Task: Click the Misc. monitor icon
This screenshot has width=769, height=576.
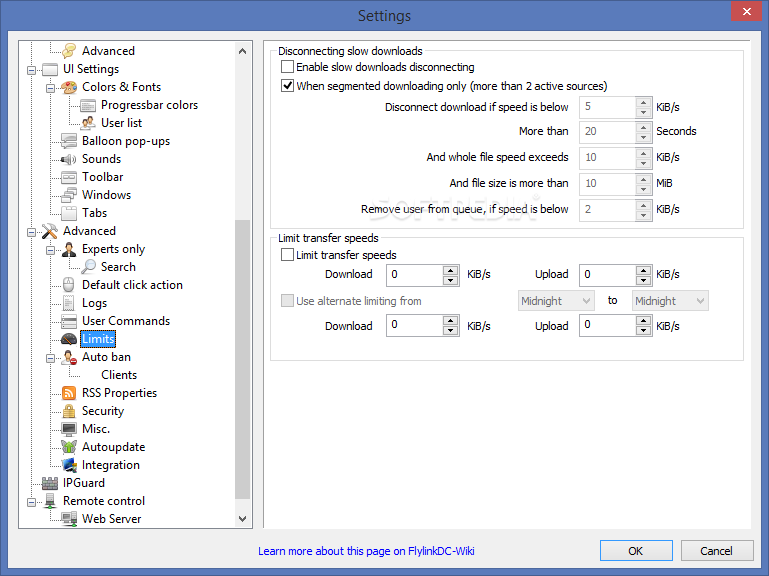Action: tap(69, 429)
